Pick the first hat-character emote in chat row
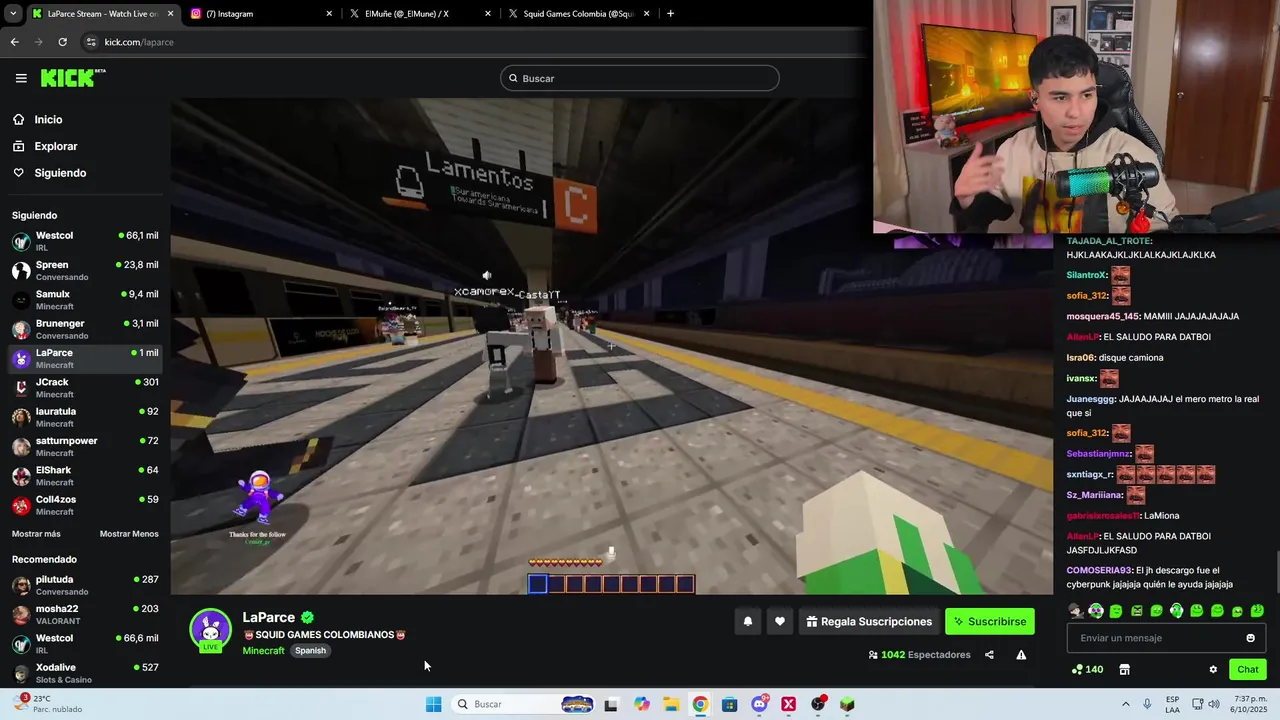Image resolution: width=1280 pixels, height=720 pixels. [1076, 611]
